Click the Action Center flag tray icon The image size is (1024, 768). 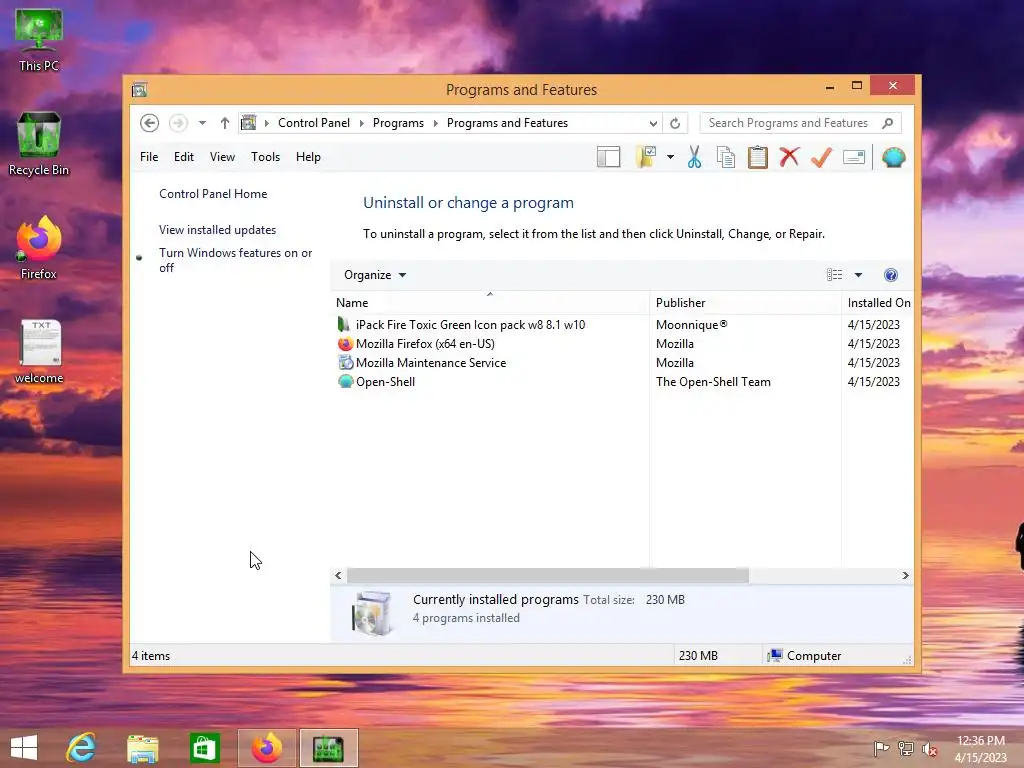coord(881,748)
